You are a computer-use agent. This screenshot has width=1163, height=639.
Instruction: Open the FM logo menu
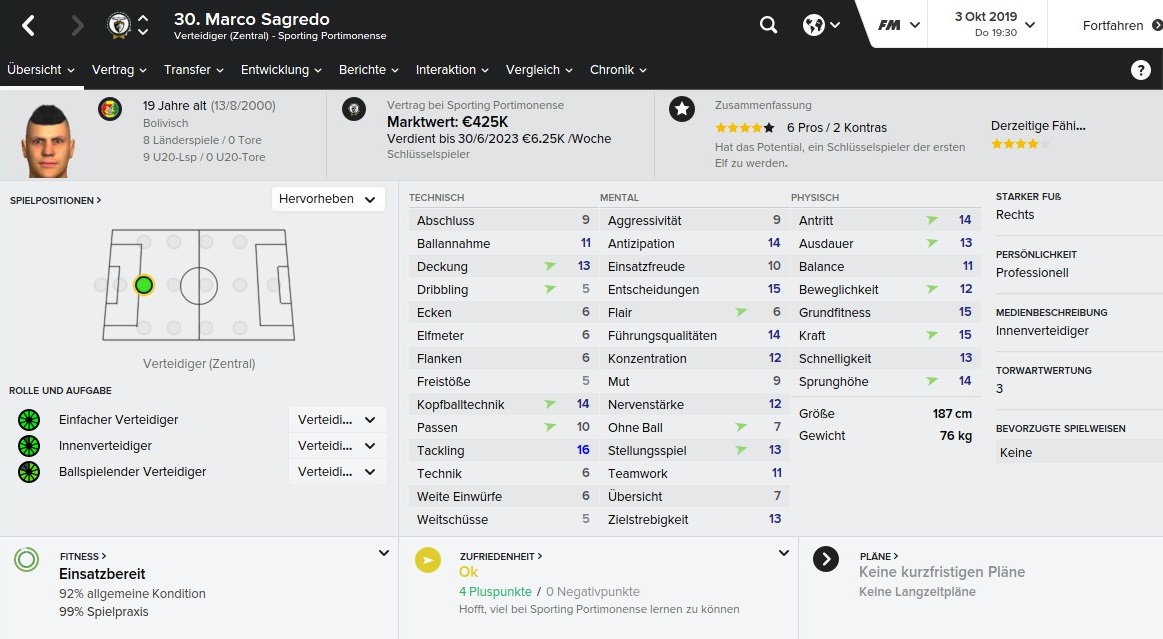point(899,25)
